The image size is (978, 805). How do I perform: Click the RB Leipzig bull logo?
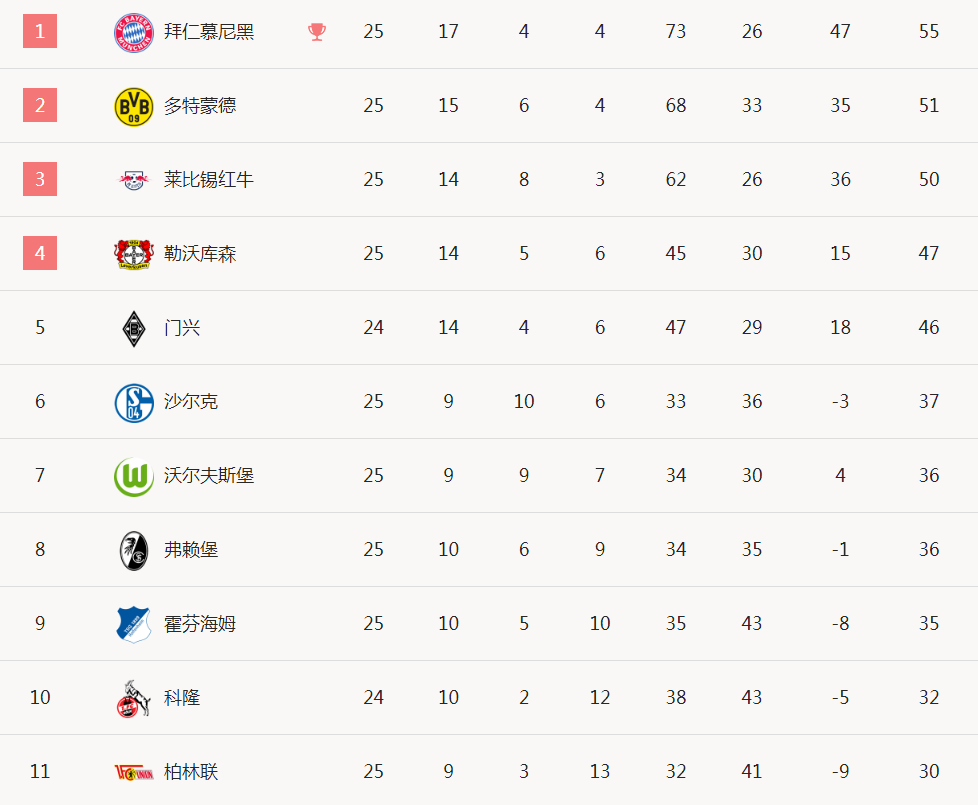point(133,180)
